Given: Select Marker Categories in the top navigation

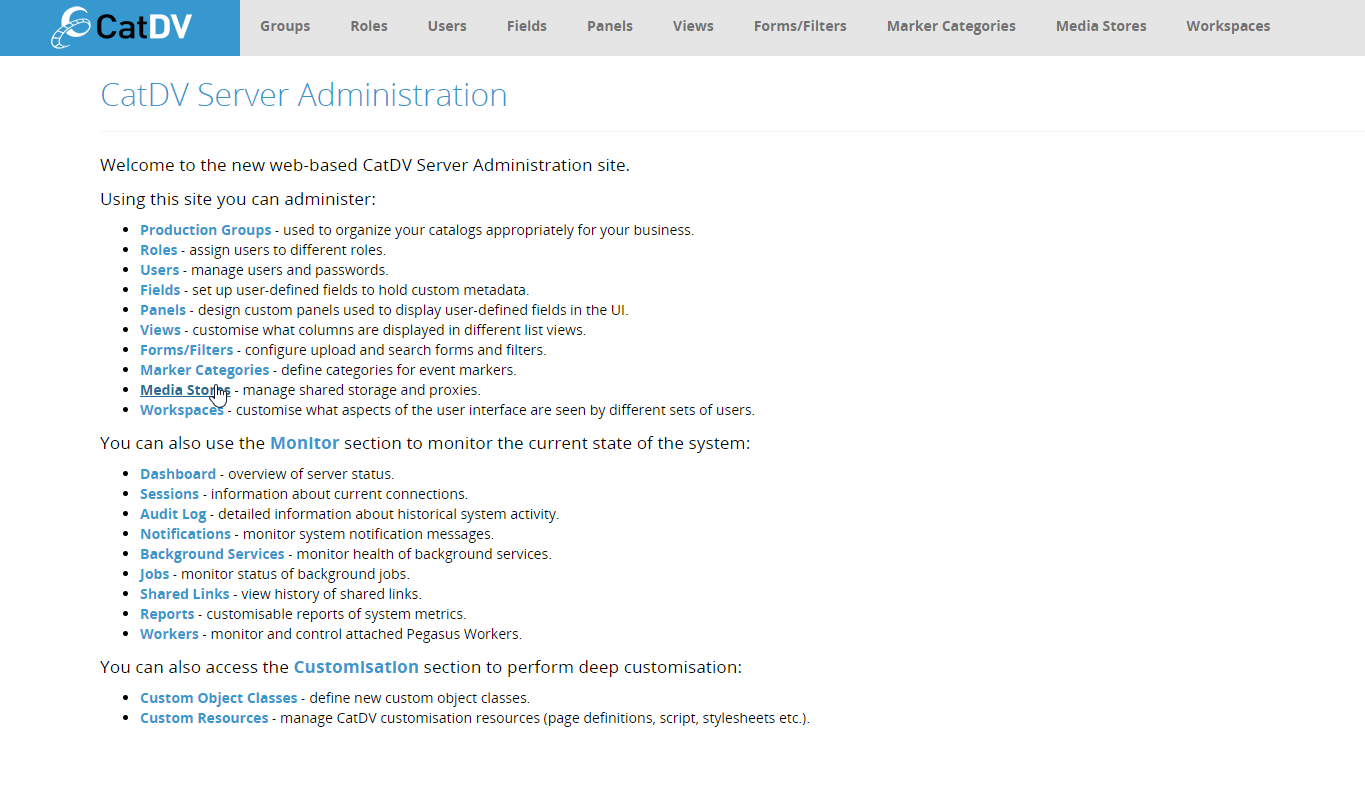Looking at the screenshot, I should pyautogui.click(x=951, y=26).
